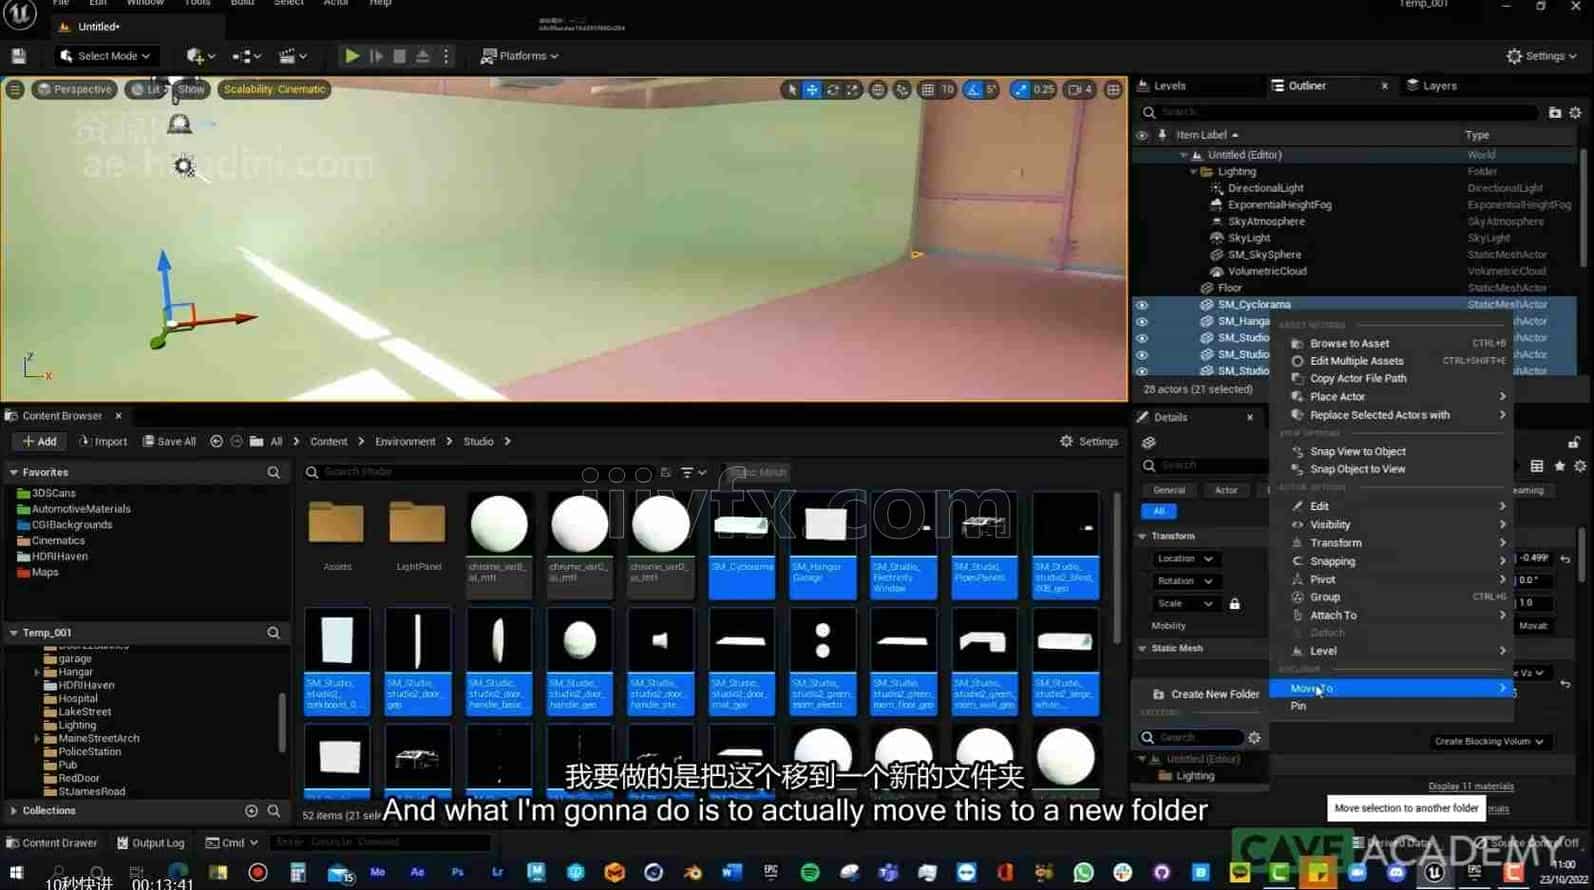This screenshot has width=1594, height=890.
Task: Open the Content Drawer
Action: (51, 844)
